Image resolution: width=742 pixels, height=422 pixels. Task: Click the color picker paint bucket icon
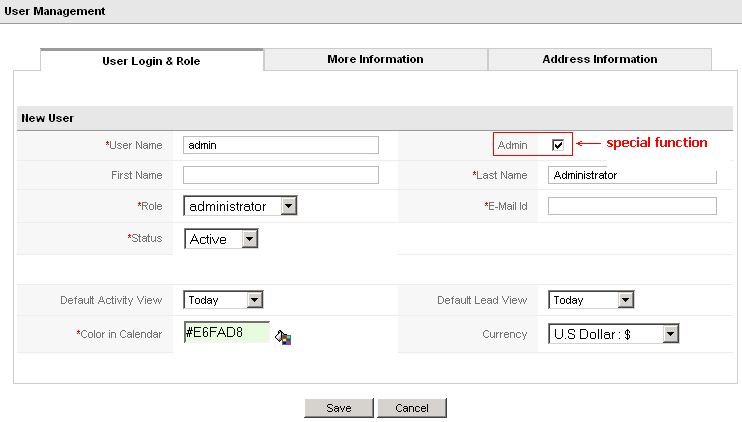pos(283,338)
